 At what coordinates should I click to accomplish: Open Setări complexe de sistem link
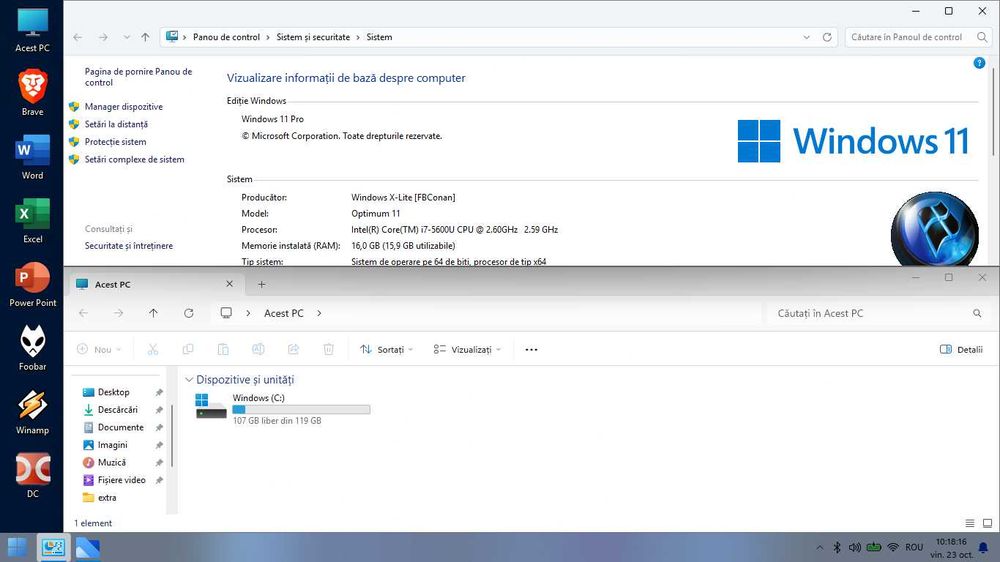pyautogui.click(x=135, y=159)
